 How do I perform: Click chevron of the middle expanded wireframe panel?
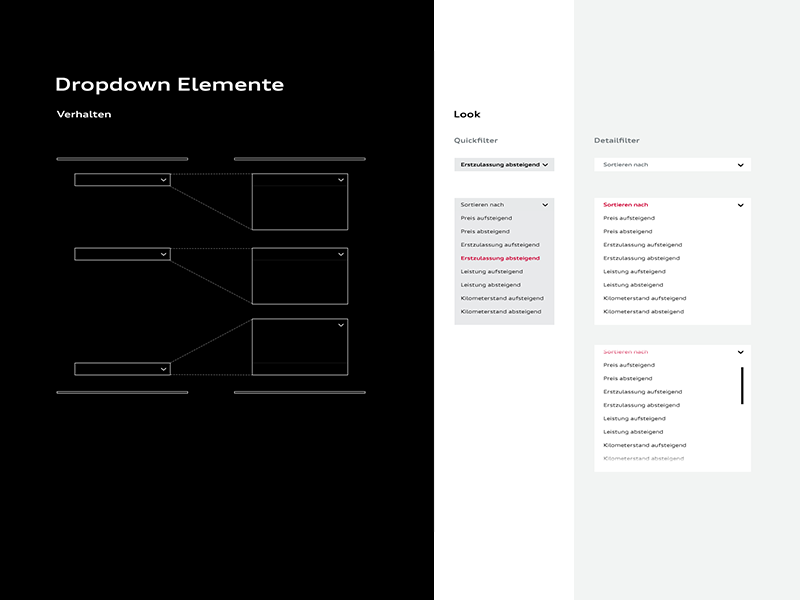(341, 254)
